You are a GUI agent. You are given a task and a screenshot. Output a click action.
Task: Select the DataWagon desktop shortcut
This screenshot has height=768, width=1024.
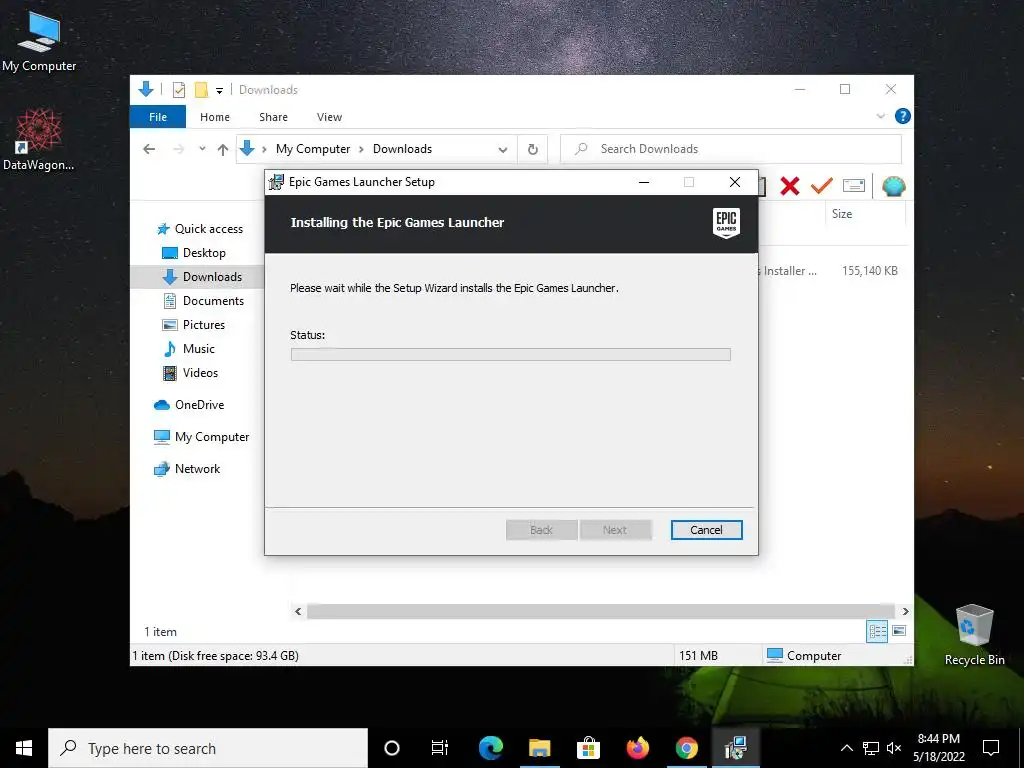coord(39,139)
